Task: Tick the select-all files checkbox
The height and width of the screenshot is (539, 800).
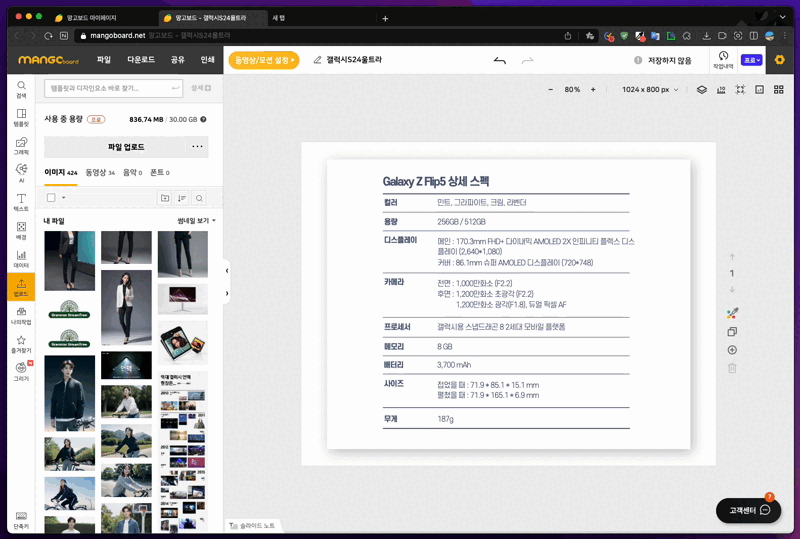Action: (51, 198)
